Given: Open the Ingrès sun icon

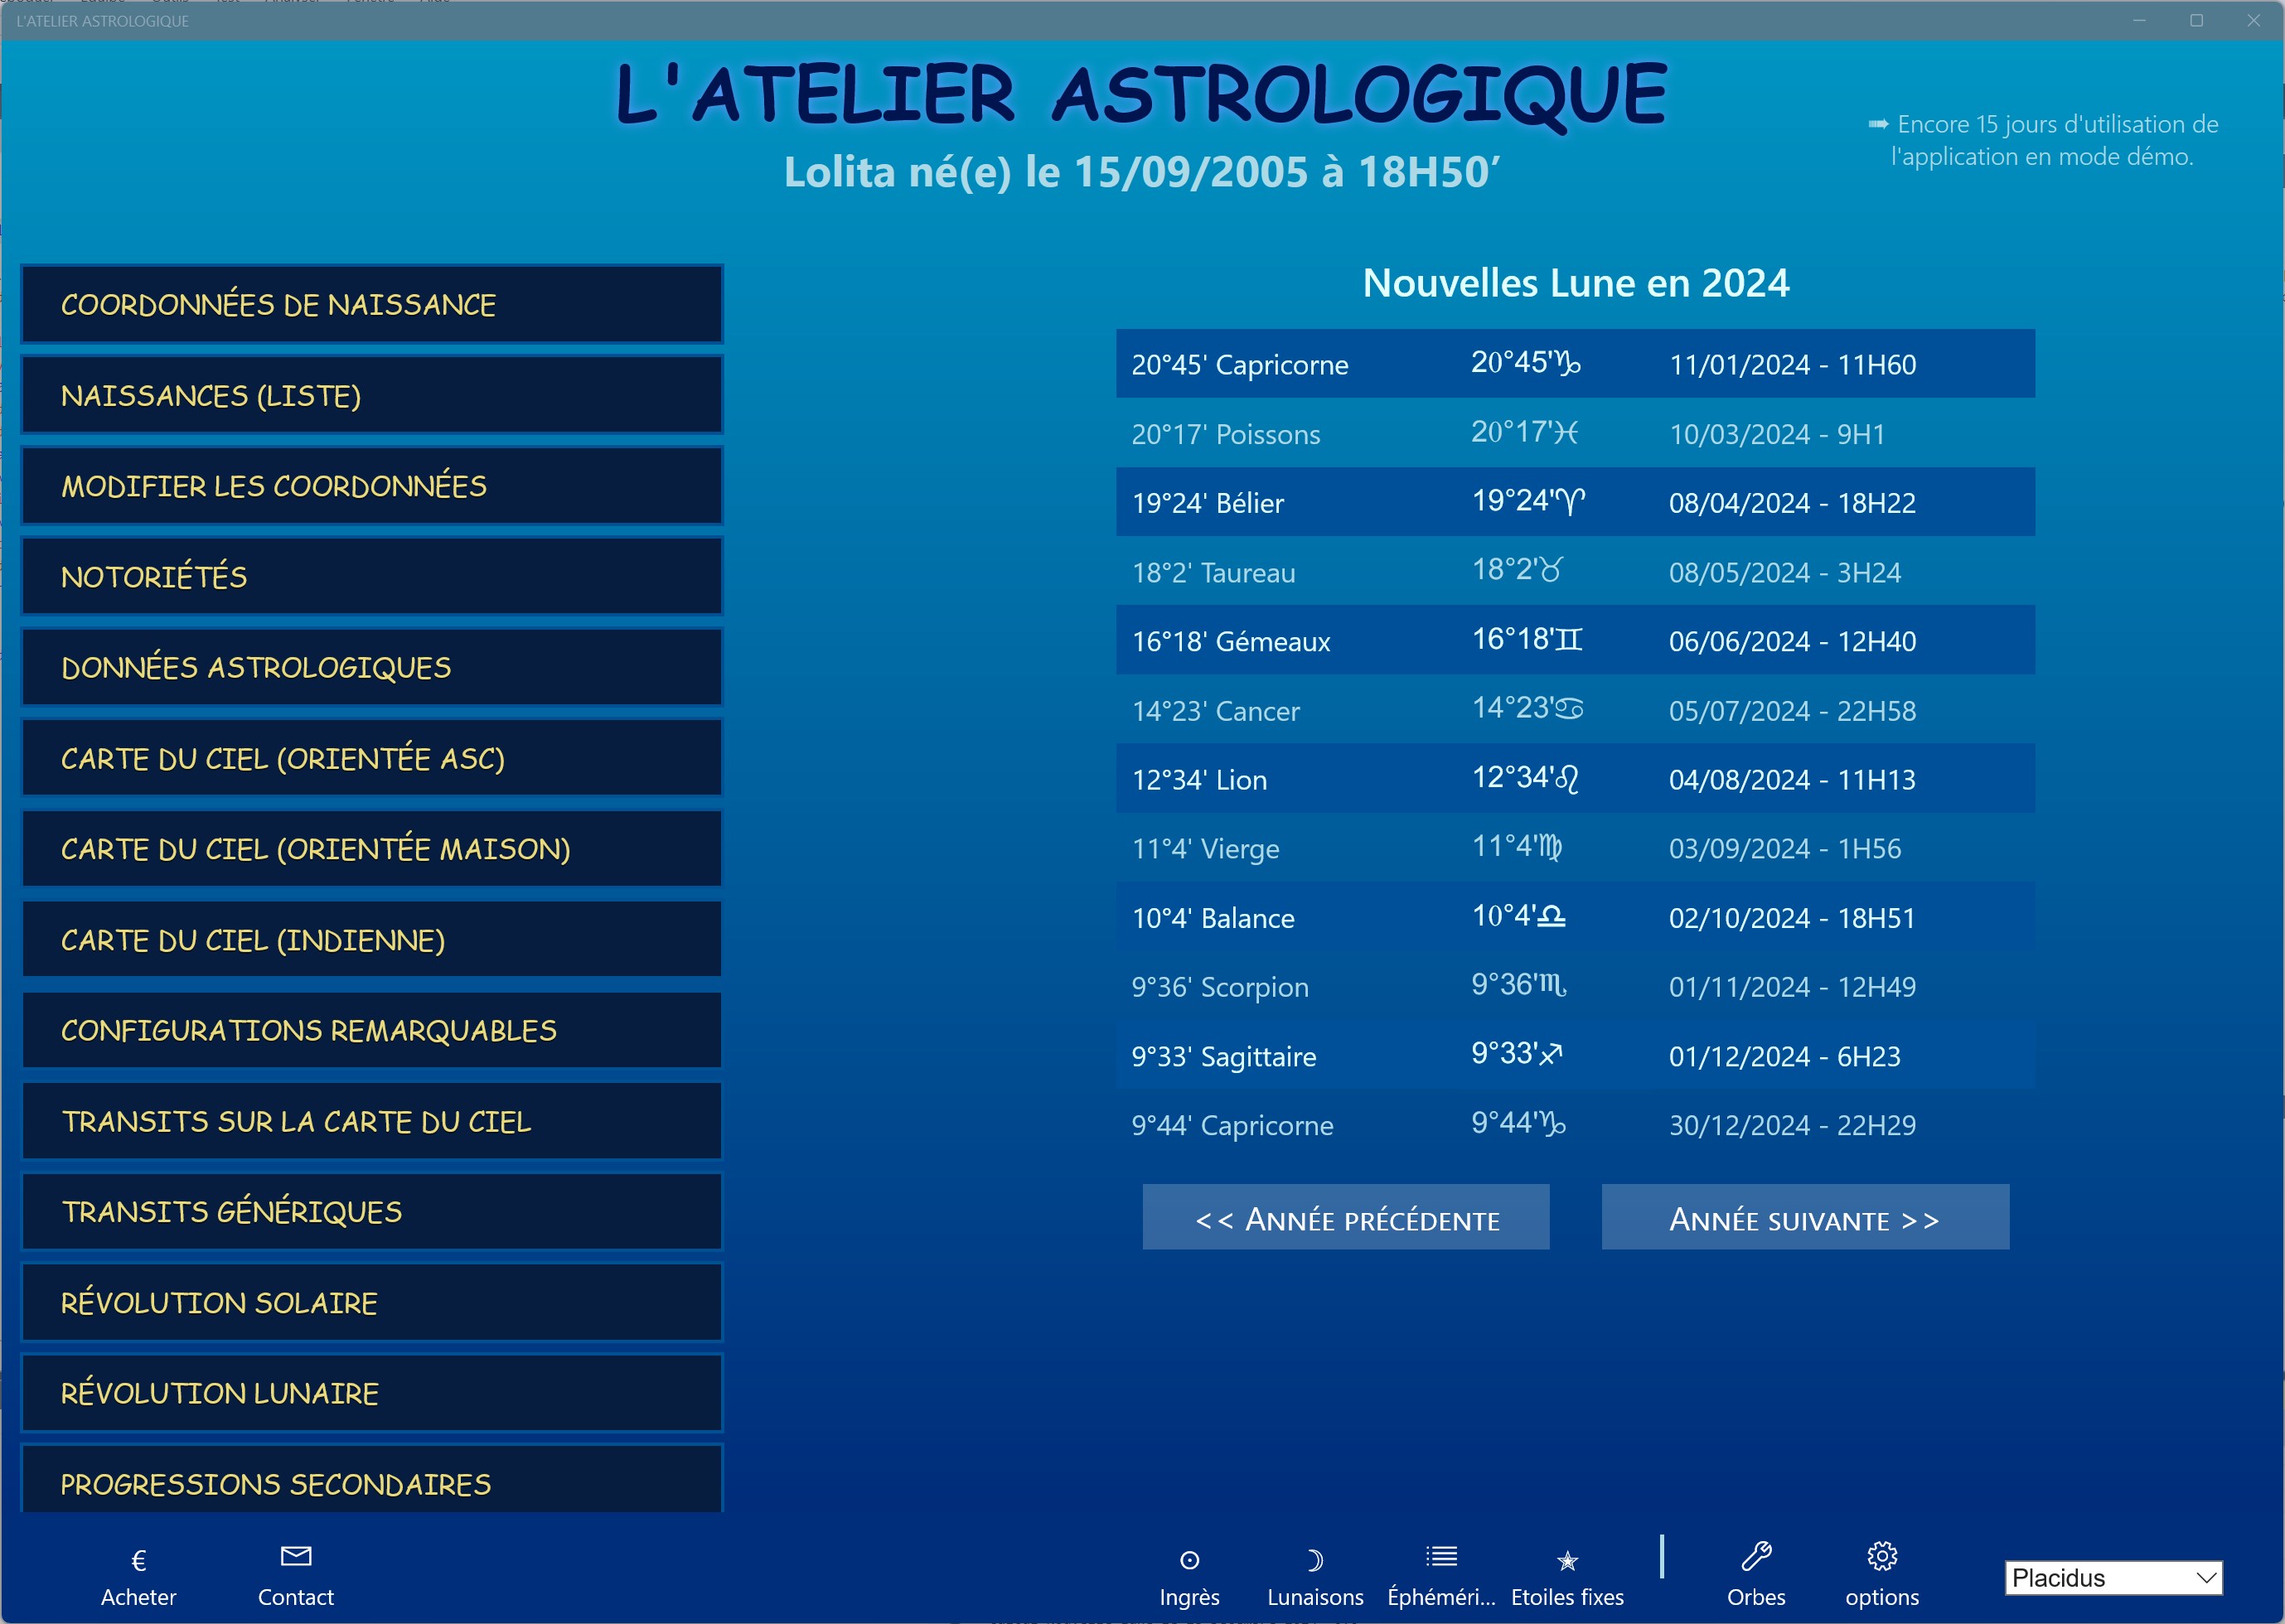Looking at the screenshot, I should point(1189,1562).
